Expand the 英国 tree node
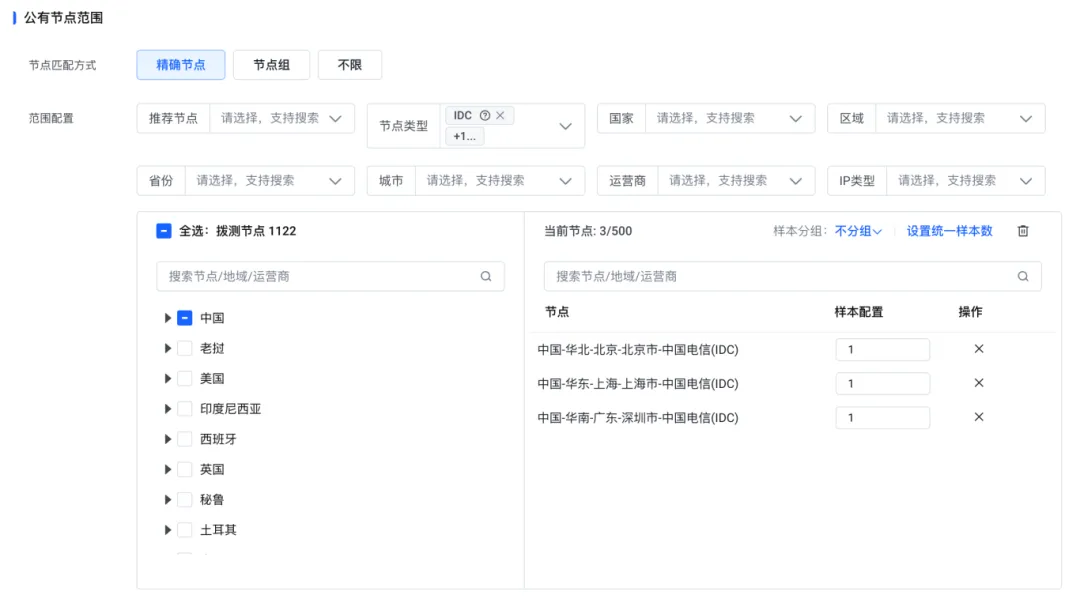The height and width of the screenshot is (599, 1080). point(167,470)
